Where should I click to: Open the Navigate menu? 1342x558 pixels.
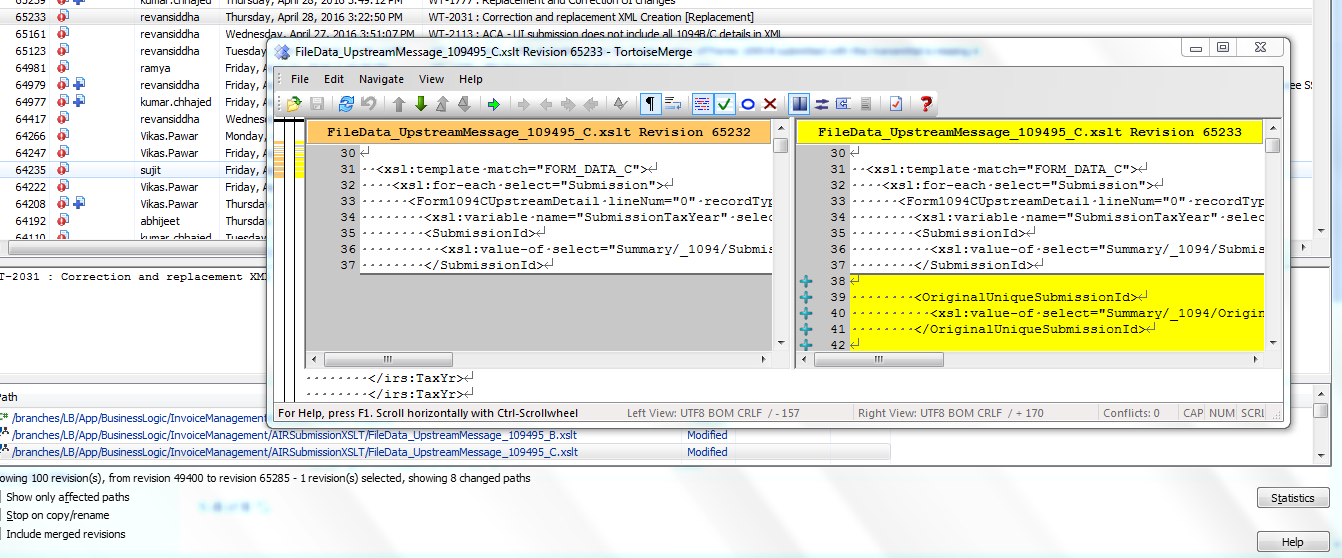381,79
